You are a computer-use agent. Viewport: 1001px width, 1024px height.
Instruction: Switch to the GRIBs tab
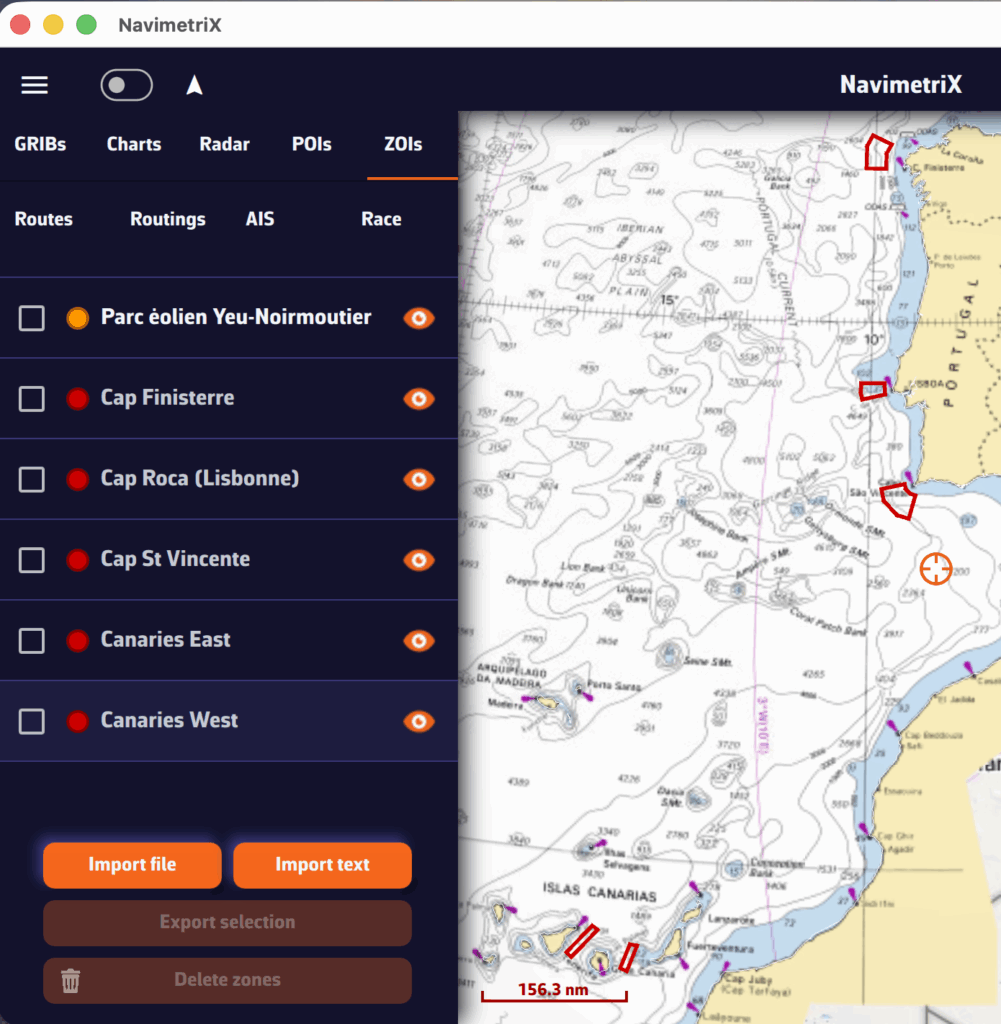click(40, 144)
